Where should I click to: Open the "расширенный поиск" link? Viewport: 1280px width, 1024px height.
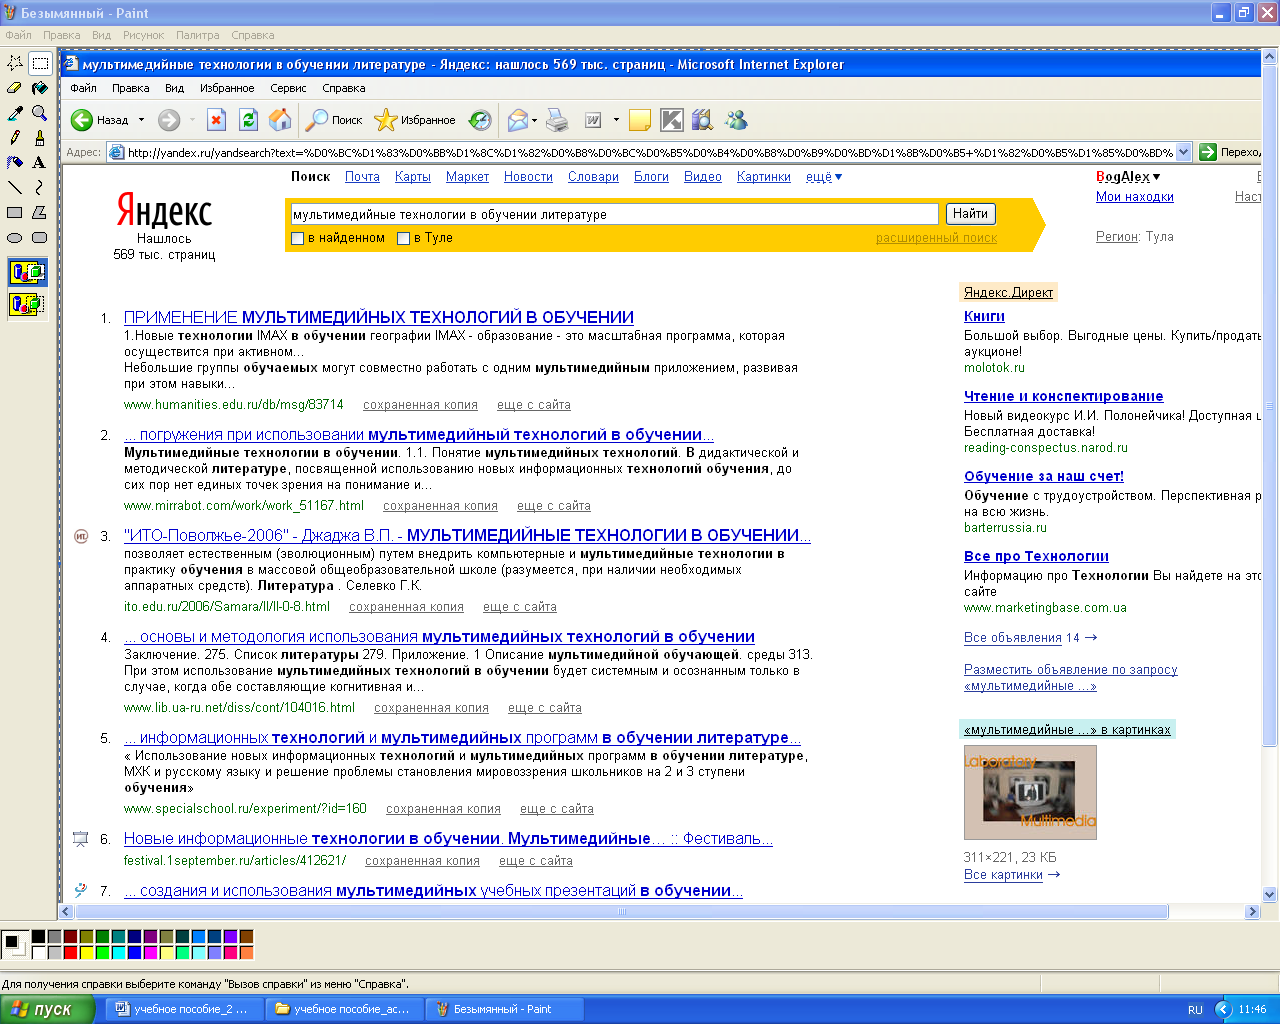pyautogui.click(x=936, y=238)
